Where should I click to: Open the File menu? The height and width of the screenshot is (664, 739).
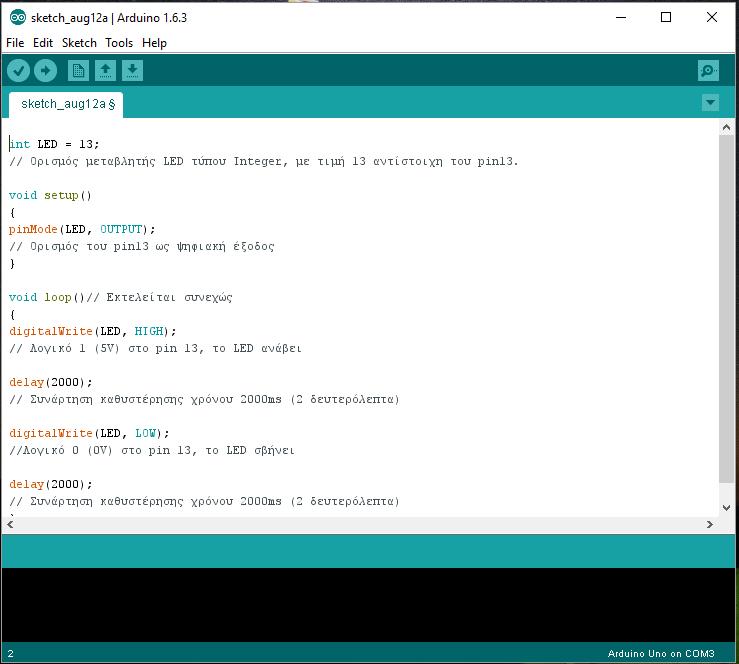pyautogui.click(x=15, y=43)
